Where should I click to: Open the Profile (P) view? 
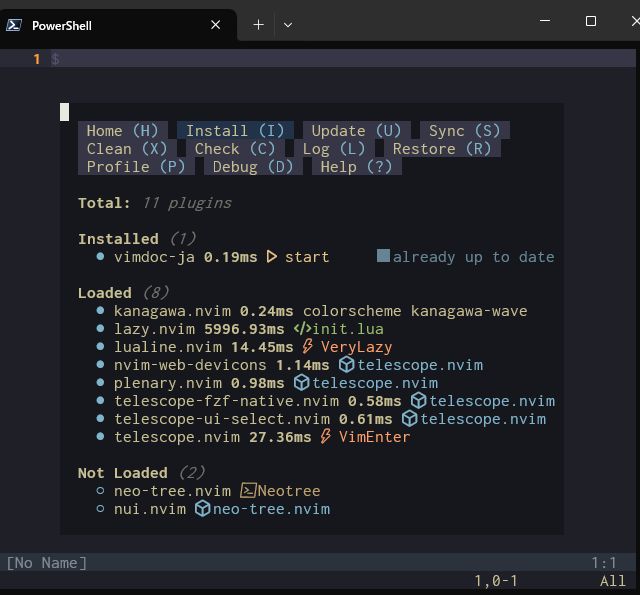pyautogui.click(x=136, y=167)
